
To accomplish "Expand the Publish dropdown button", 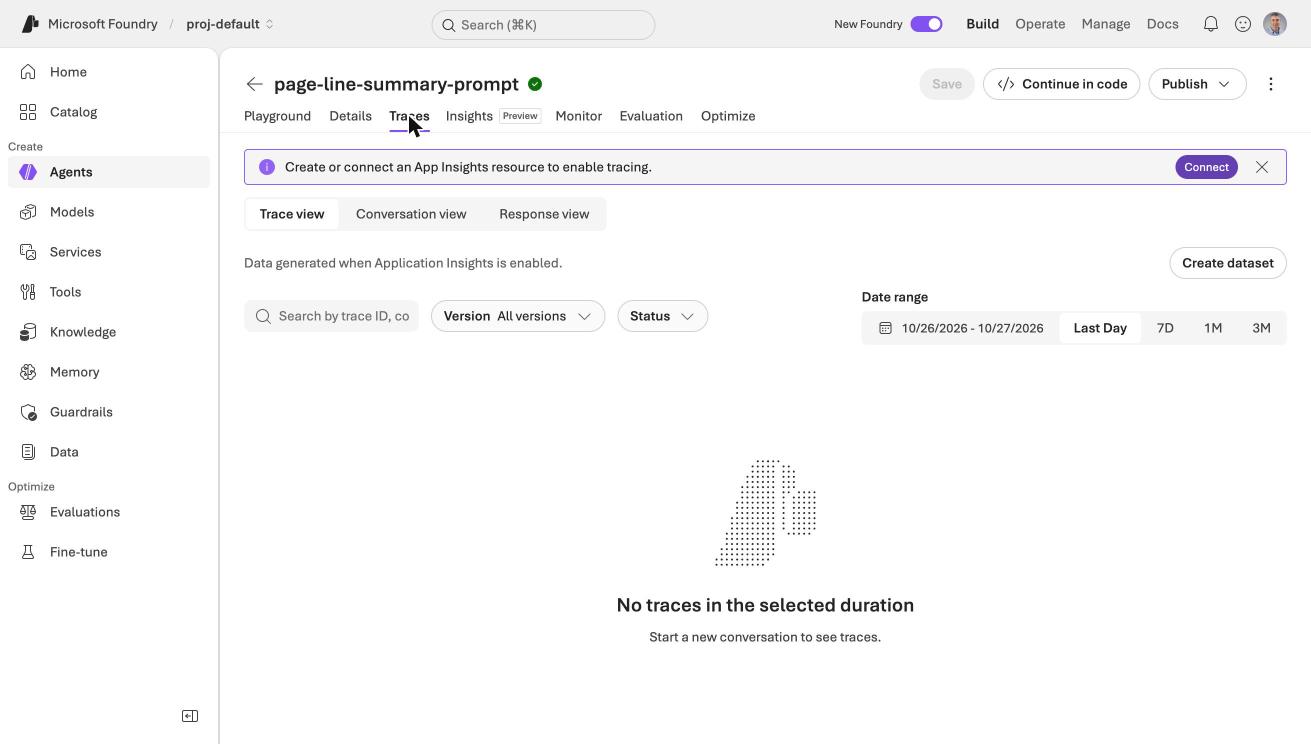I will coord(1197,84).
